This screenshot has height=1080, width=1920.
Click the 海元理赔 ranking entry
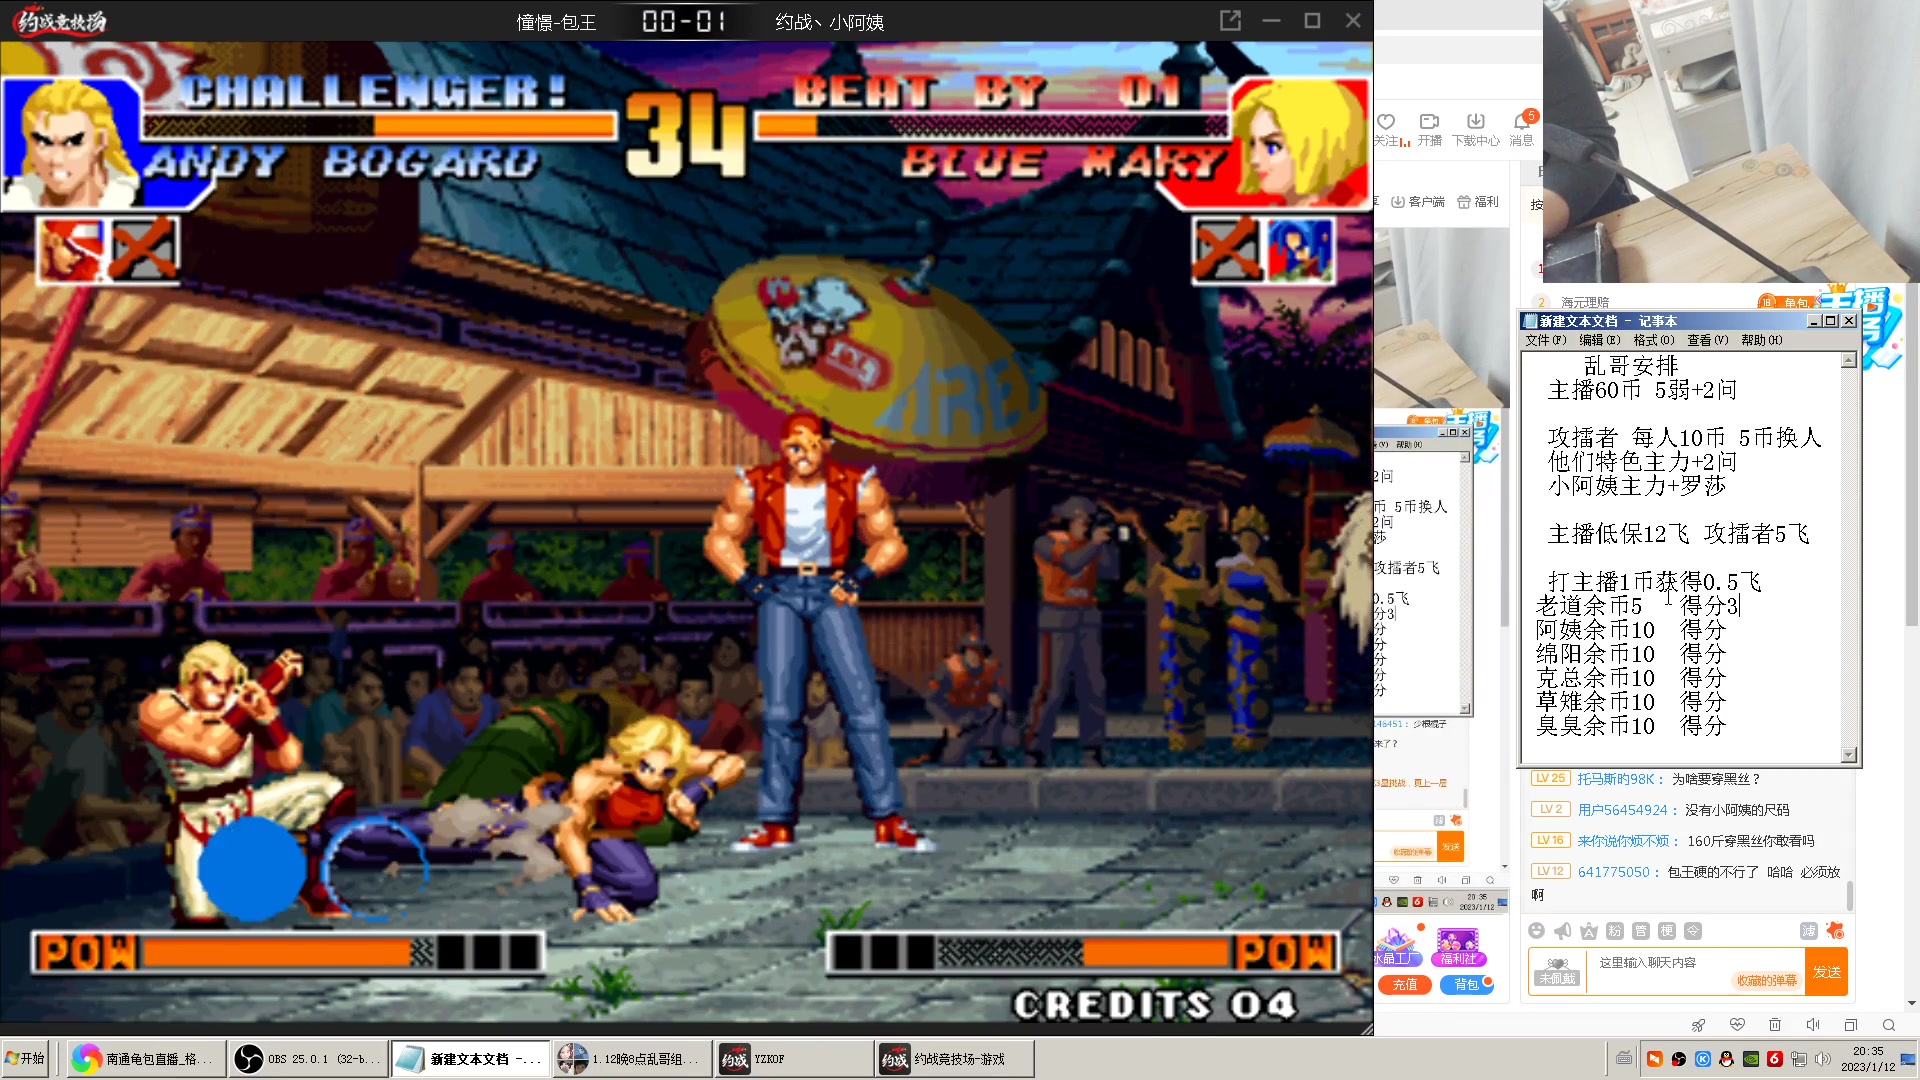1585,302
